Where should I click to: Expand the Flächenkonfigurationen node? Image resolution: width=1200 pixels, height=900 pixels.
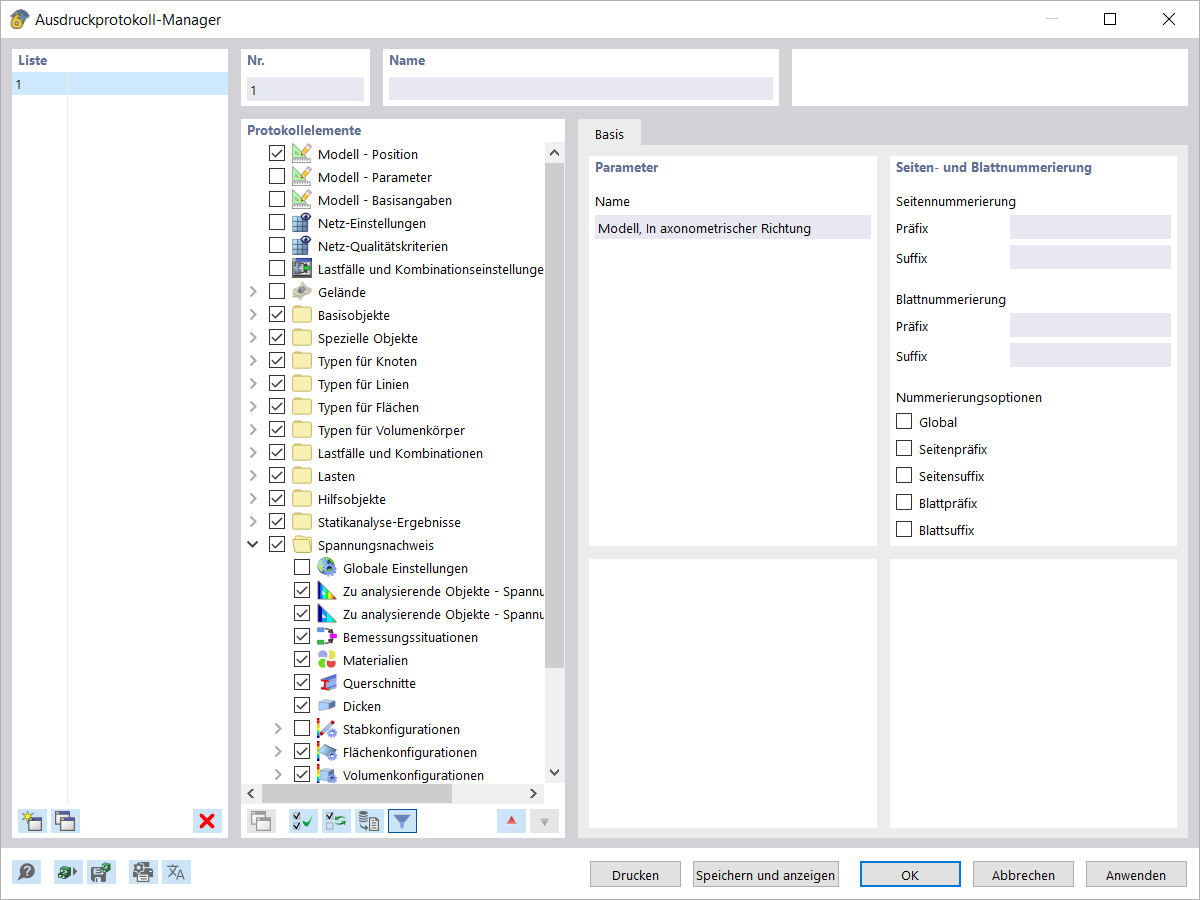tap(278, 752)
